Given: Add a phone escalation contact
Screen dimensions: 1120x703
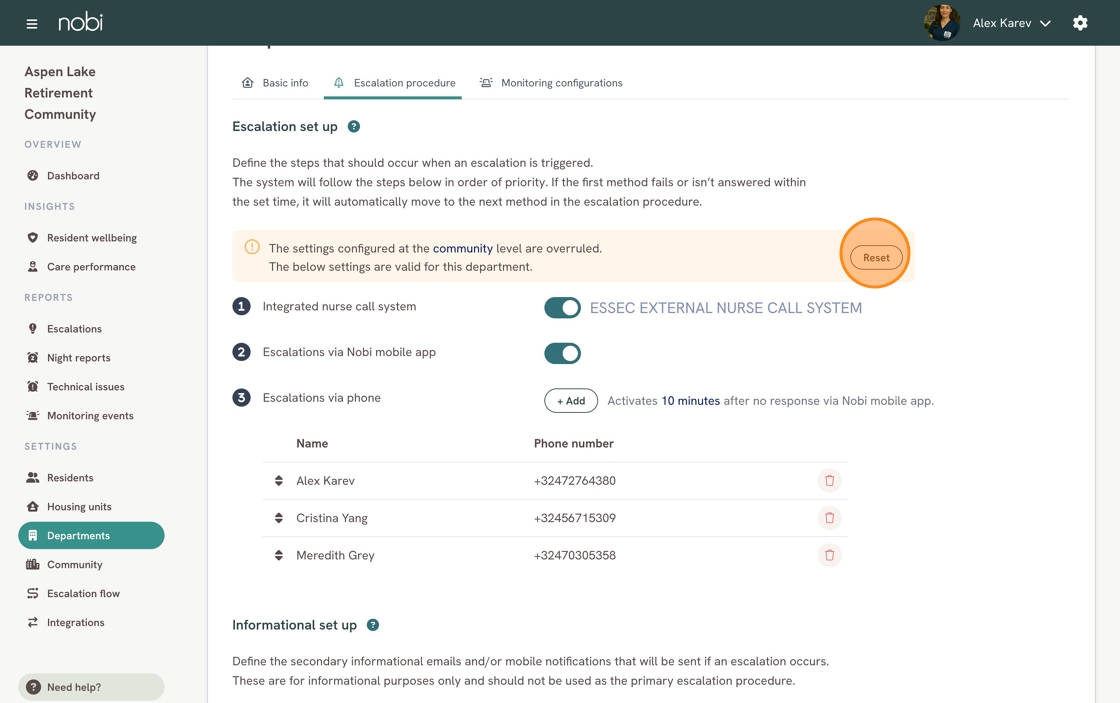Looking at the screenshot, I should coord(571,401).
